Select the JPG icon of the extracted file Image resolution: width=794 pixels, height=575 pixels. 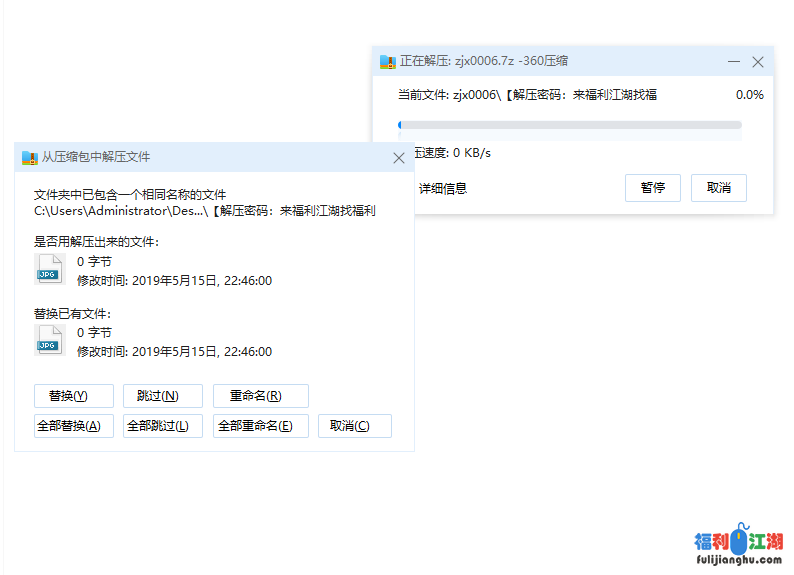coord(49,270)
